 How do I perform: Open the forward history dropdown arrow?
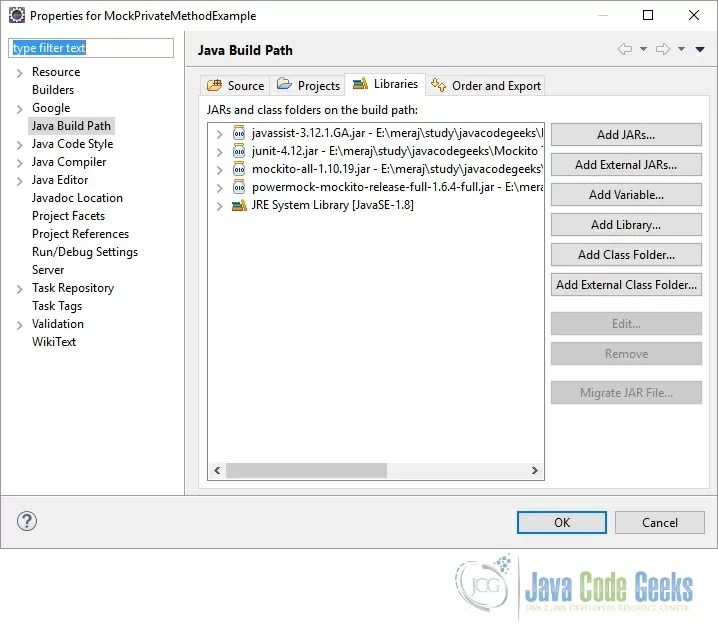point(681,49)
